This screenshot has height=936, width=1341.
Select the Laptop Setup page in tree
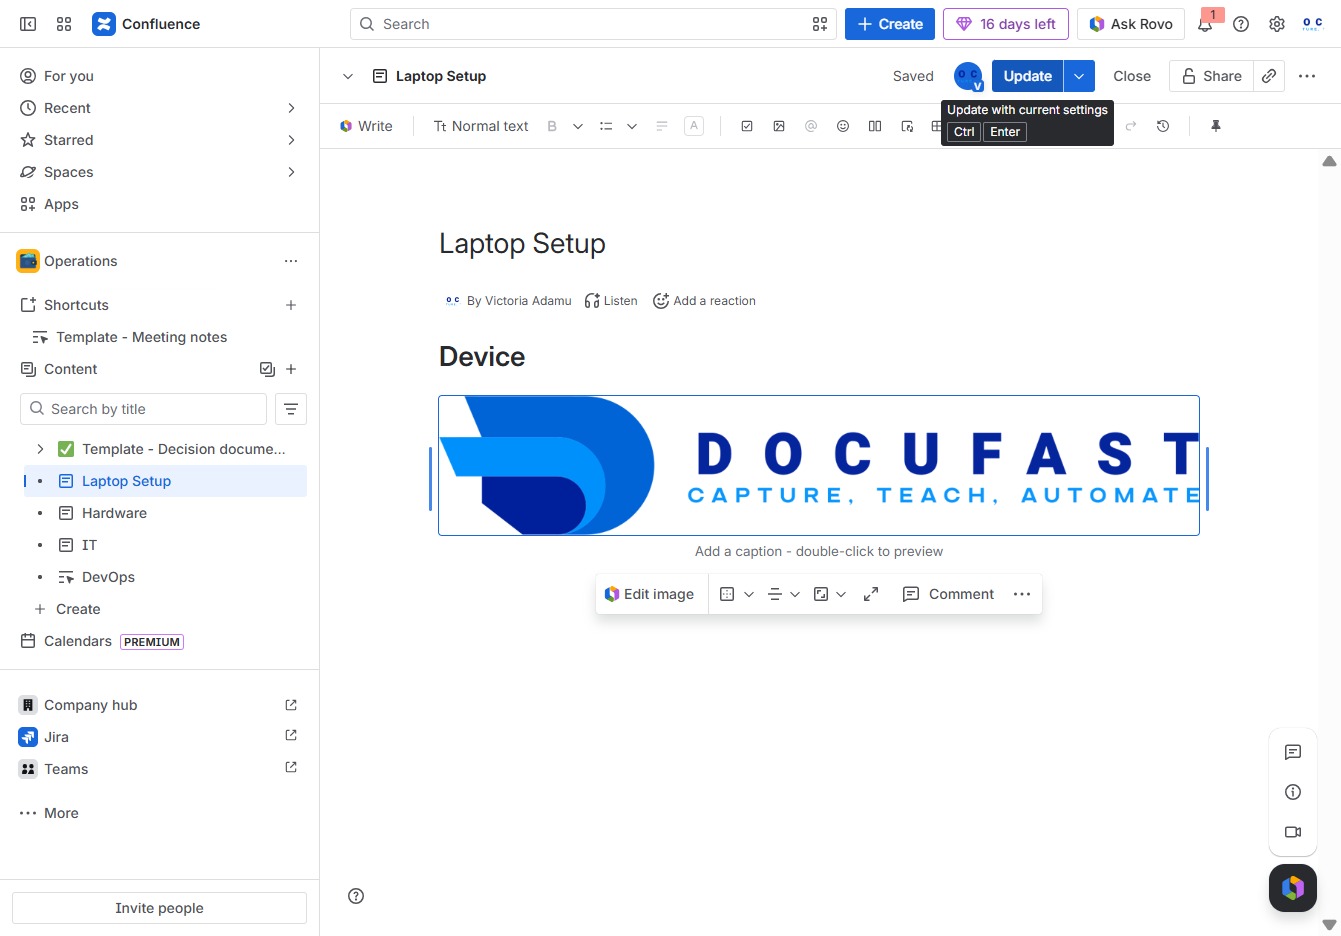point(165,481)
